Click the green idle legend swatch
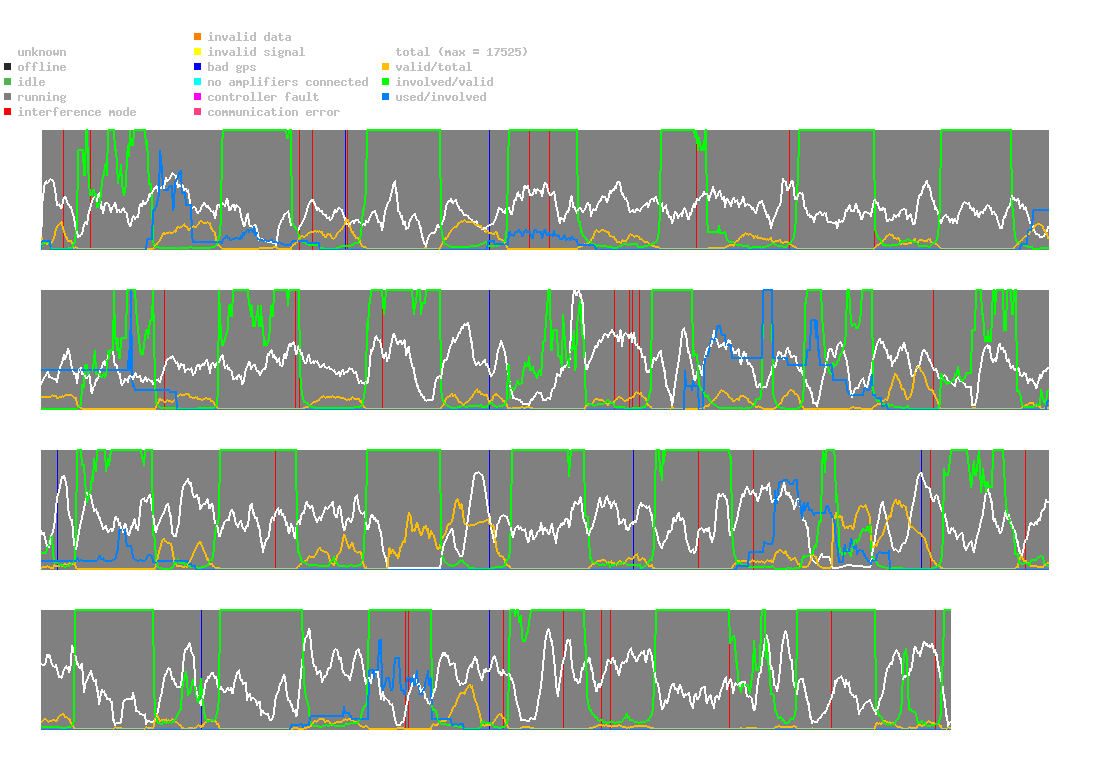 coord(8,82)
